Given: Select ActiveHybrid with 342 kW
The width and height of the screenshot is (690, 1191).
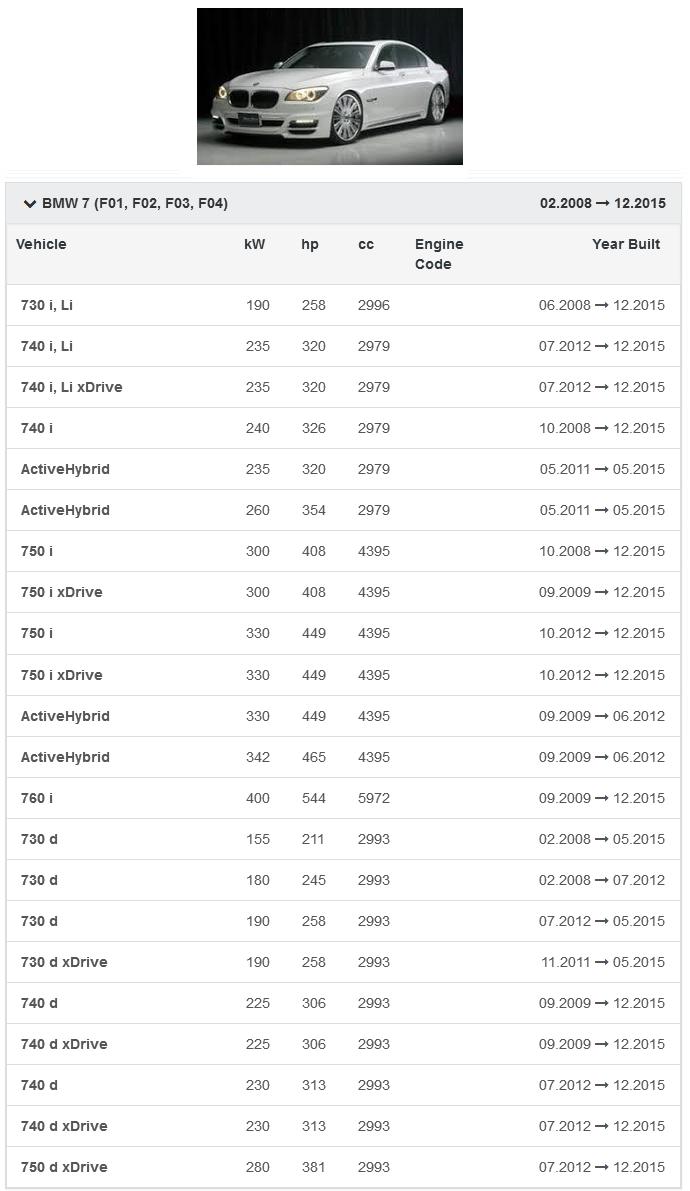Looking at the screenshot, I should click(x=65, y=757).
